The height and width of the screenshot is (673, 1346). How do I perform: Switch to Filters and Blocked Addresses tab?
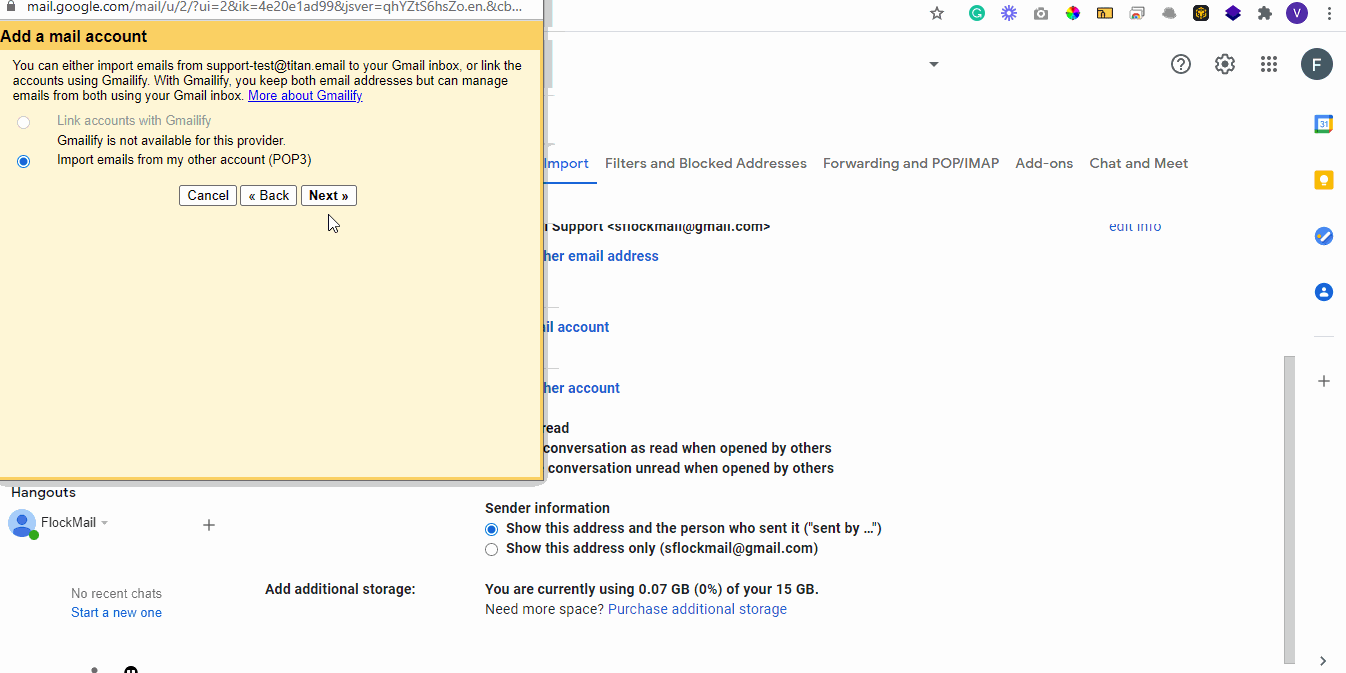706,164
